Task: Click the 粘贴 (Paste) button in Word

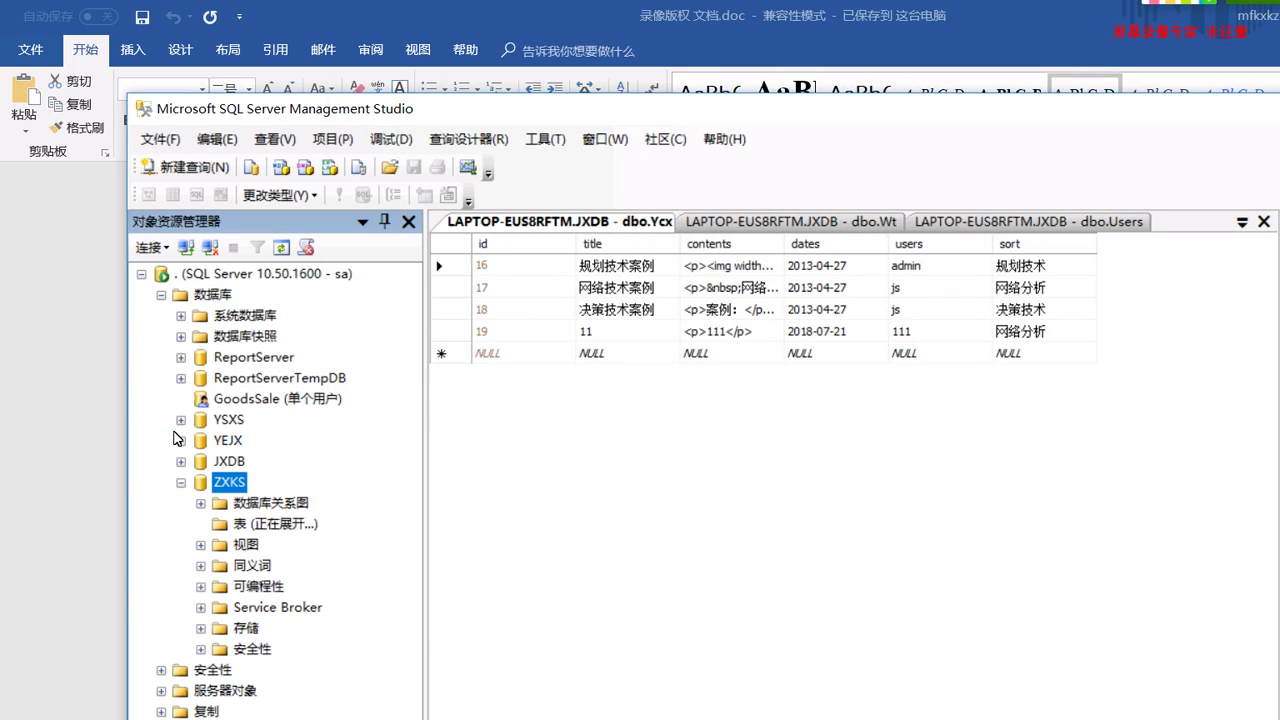Action: (x=24, y=101)
